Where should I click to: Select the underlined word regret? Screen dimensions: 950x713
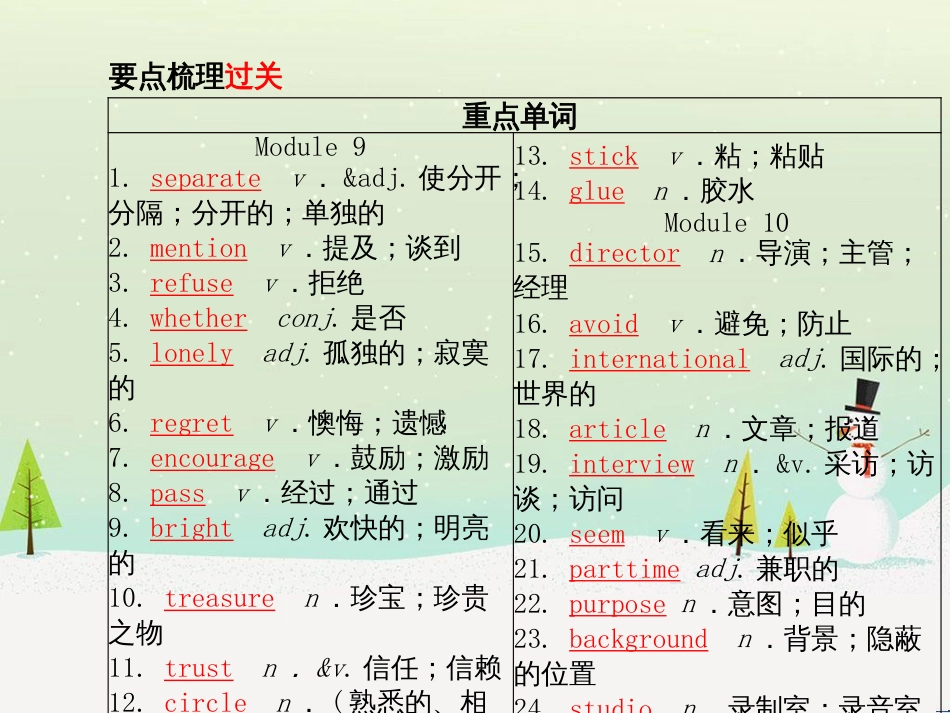pyautogui.click(x=191, y=424)
